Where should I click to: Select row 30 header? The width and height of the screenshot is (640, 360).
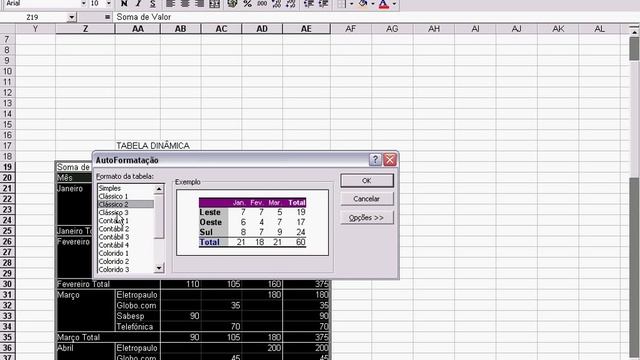7,284
